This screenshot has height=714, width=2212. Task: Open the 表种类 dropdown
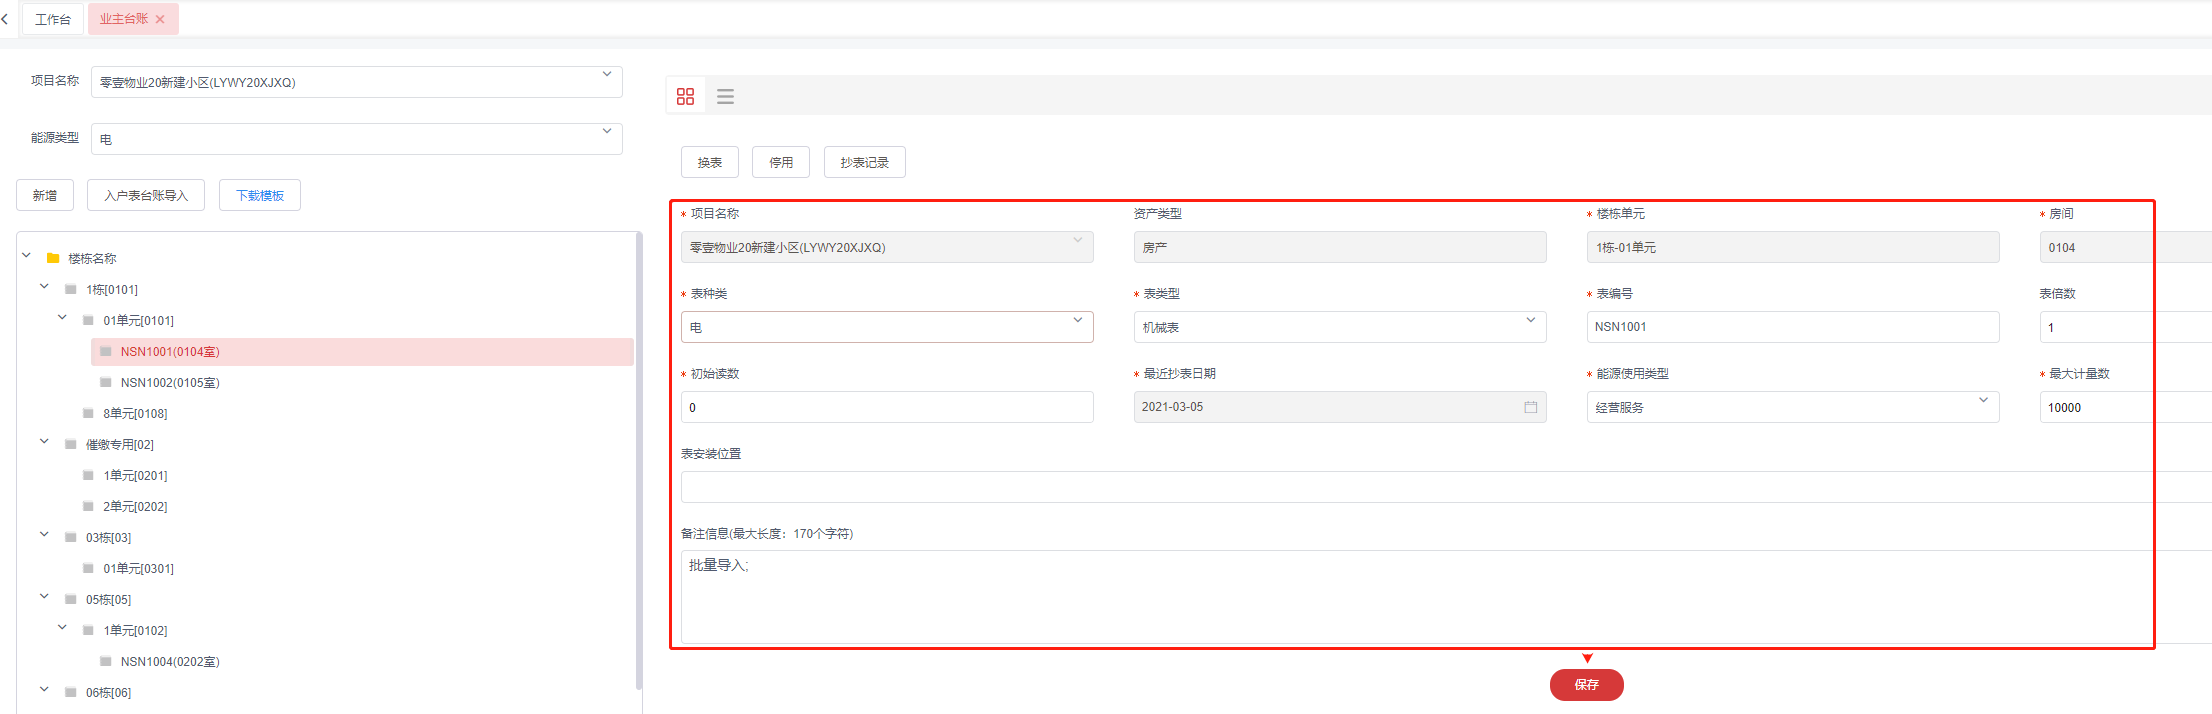pyautogui.click(x=887, y=327)
